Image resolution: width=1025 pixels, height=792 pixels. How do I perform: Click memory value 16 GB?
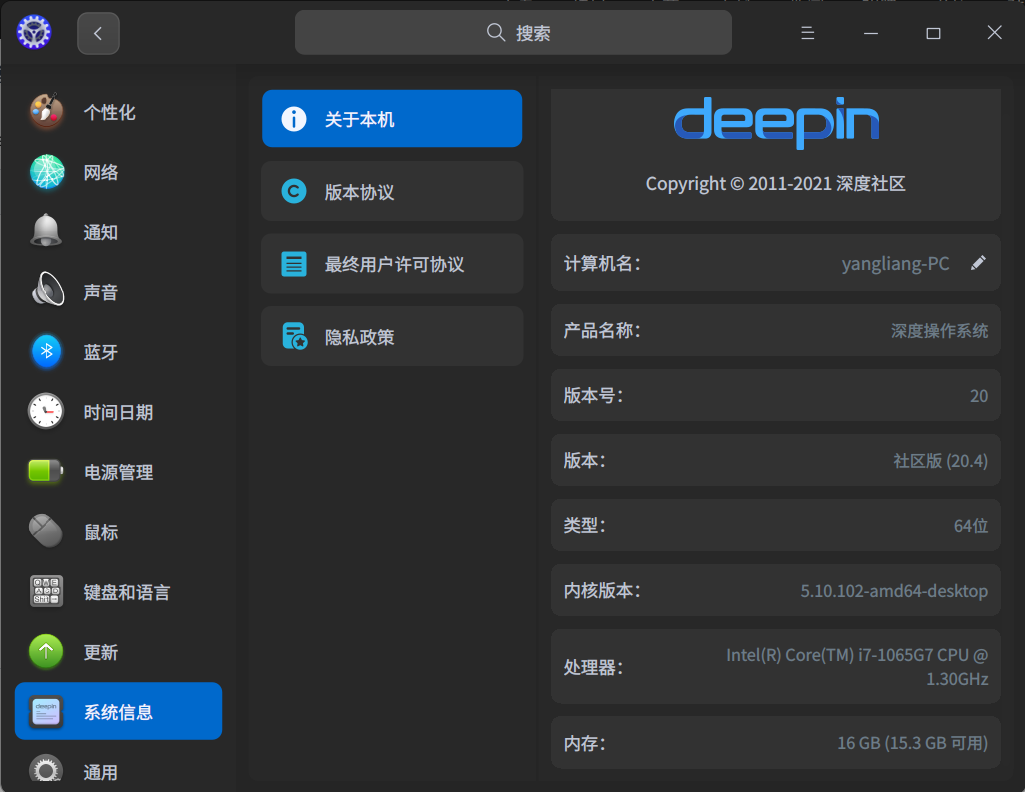tap(913, 743)
